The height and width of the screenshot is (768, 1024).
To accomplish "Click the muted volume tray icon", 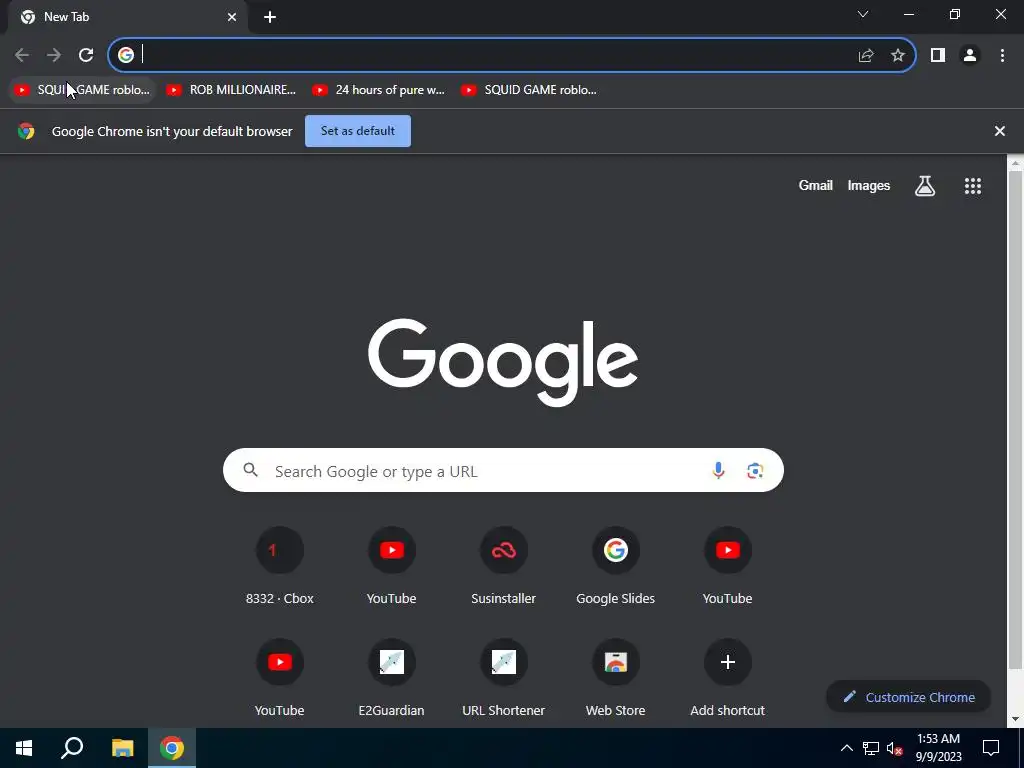I will pos(895,748).
